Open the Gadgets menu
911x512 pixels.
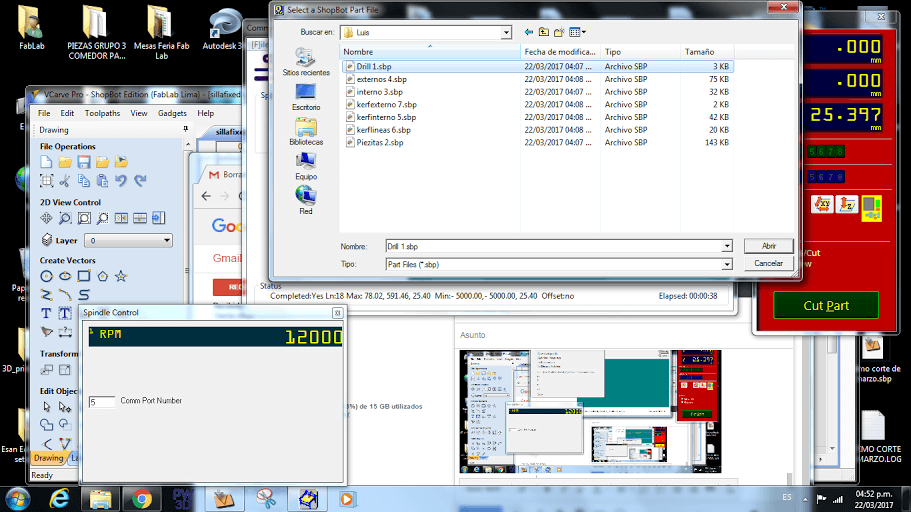click(172, 113)
